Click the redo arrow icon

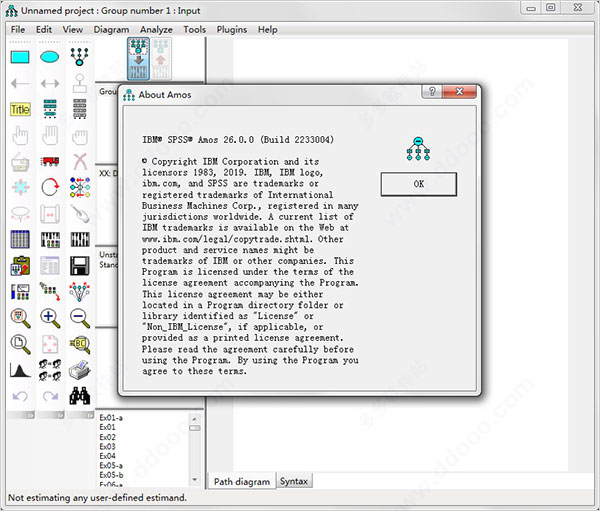(x=50, y=396)
